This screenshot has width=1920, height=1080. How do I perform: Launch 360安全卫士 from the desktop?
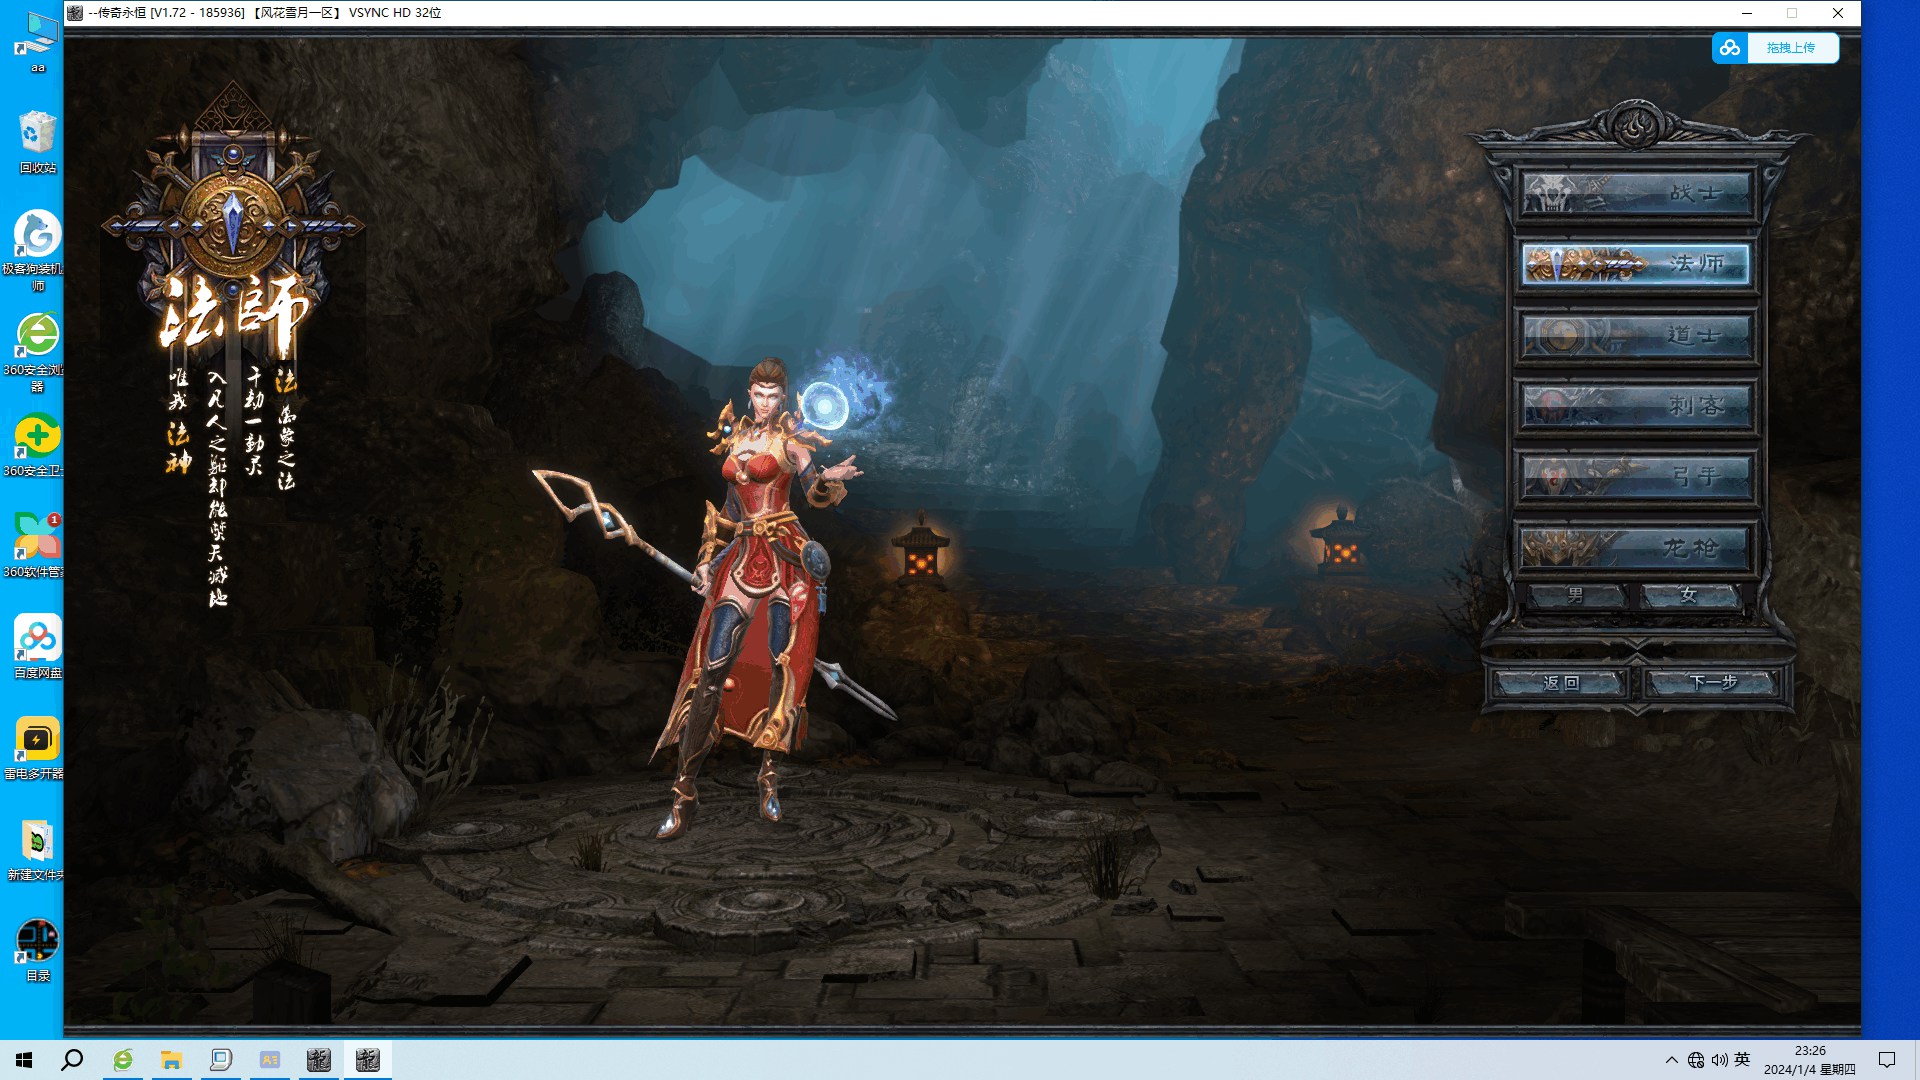coord(38,445)
